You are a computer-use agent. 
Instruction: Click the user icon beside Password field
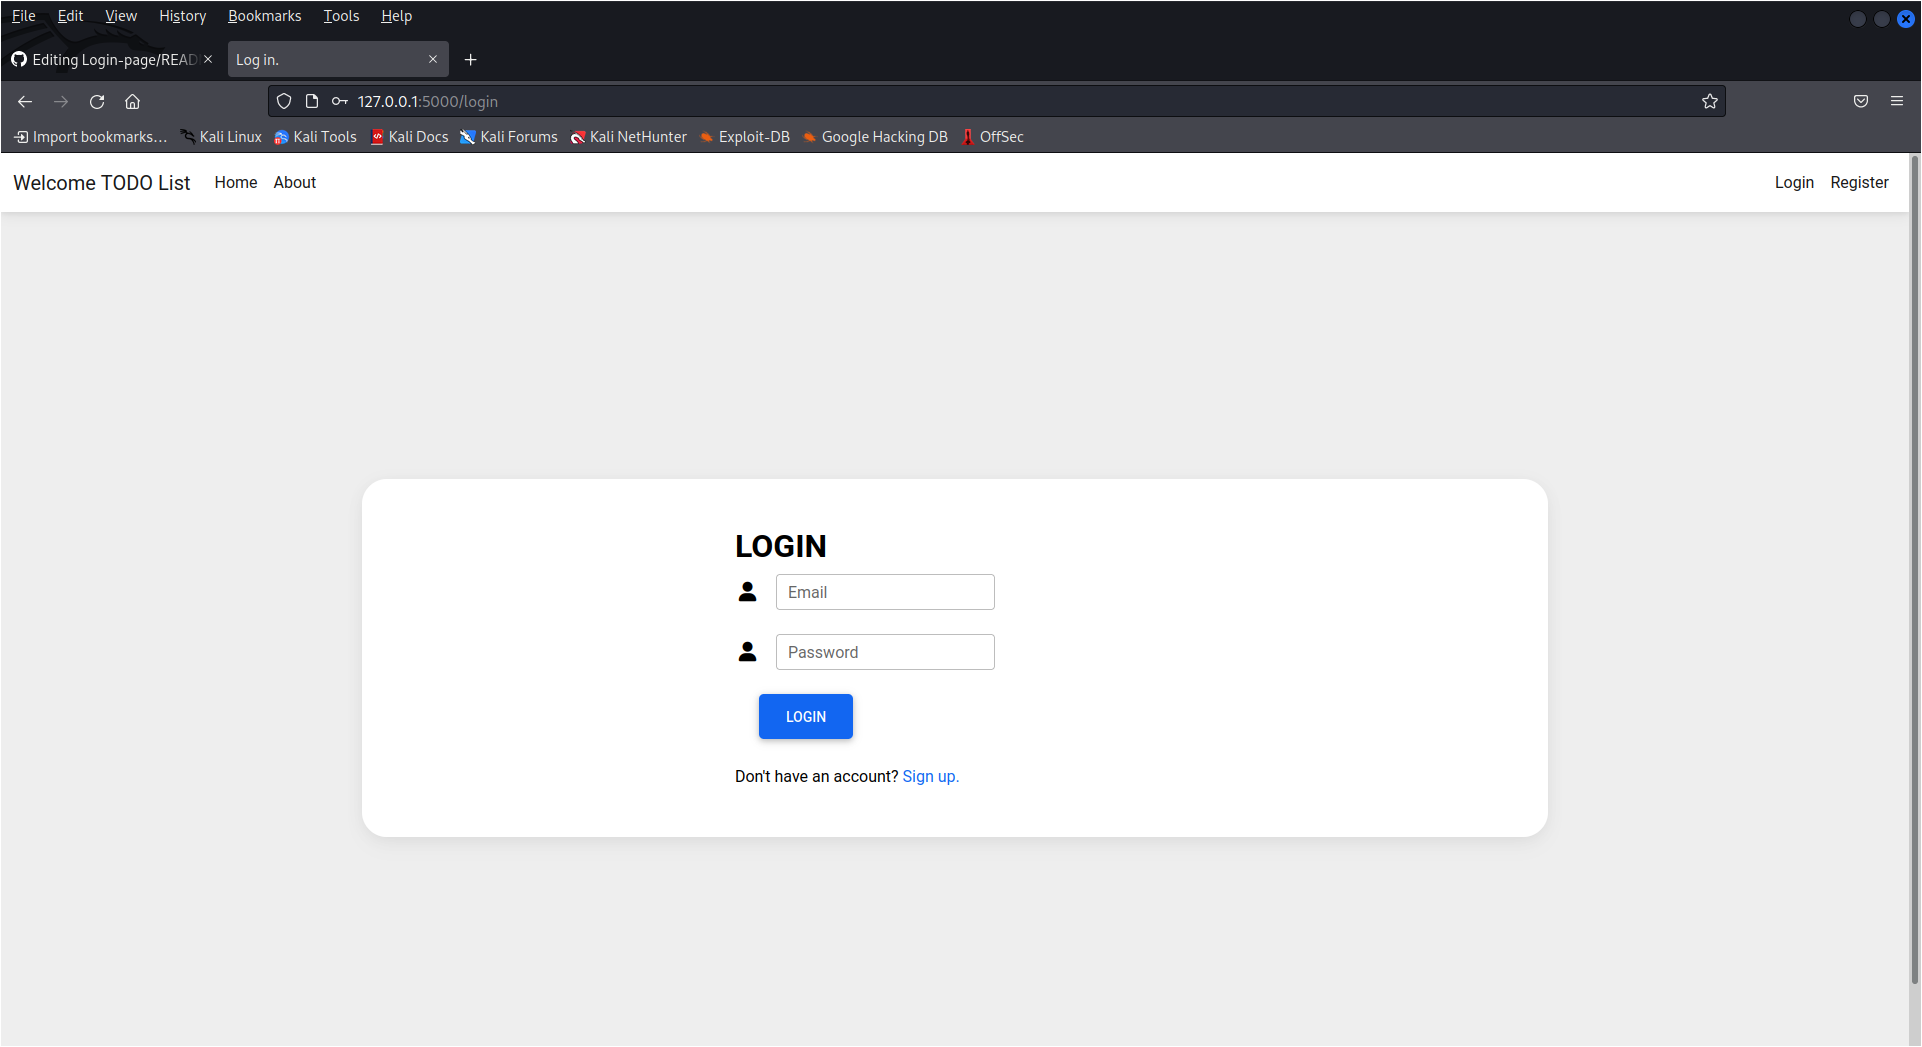(747, 652)
